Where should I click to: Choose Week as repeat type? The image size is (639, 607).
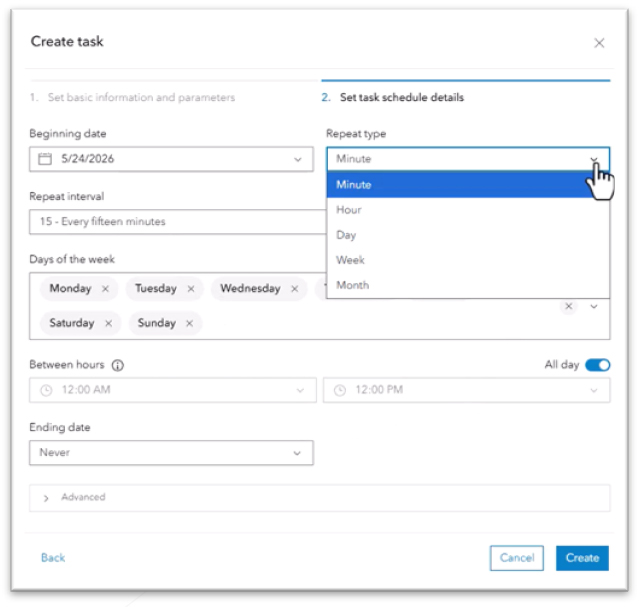point(468,260)
